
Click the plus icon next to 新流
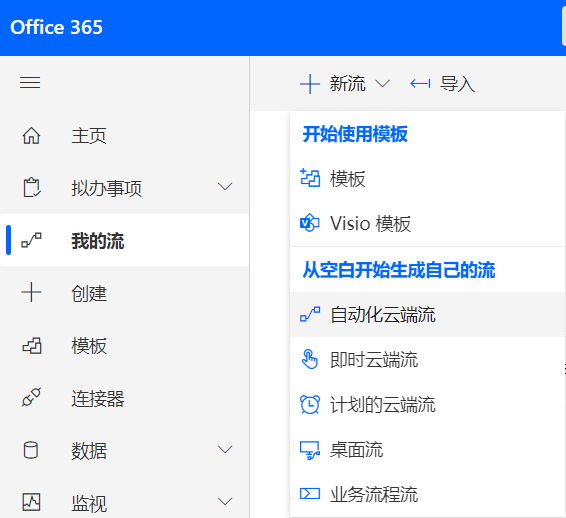[x=310, y=84]
